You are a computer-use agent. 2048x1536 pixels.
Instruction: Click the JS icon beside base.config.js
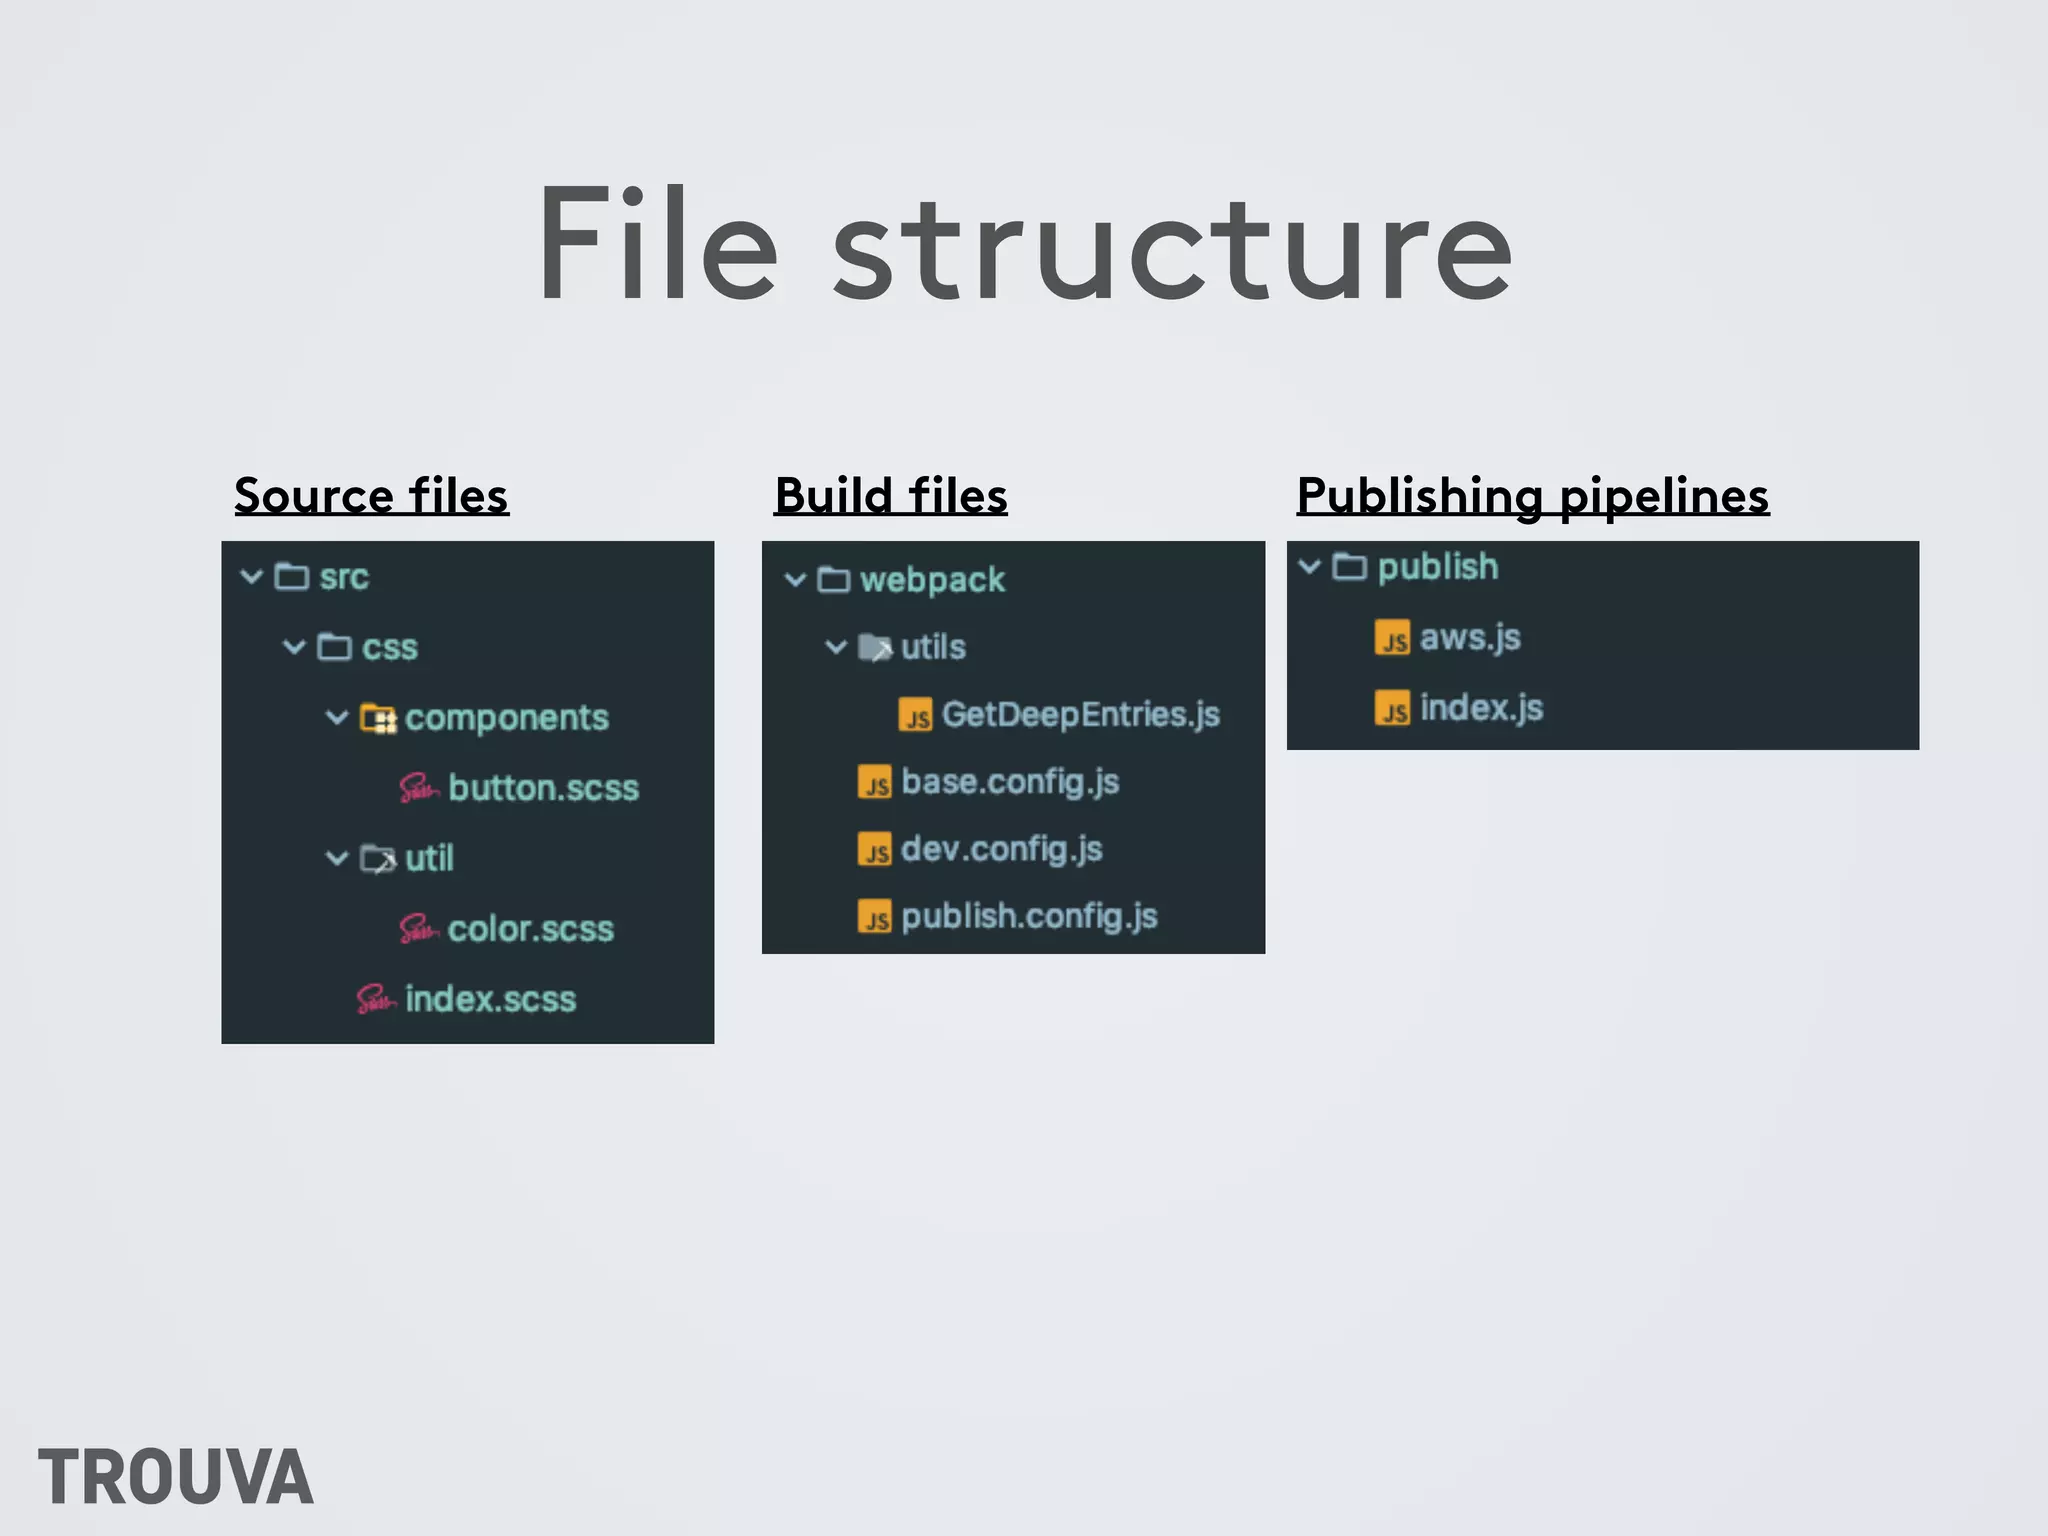click(875, 782)
